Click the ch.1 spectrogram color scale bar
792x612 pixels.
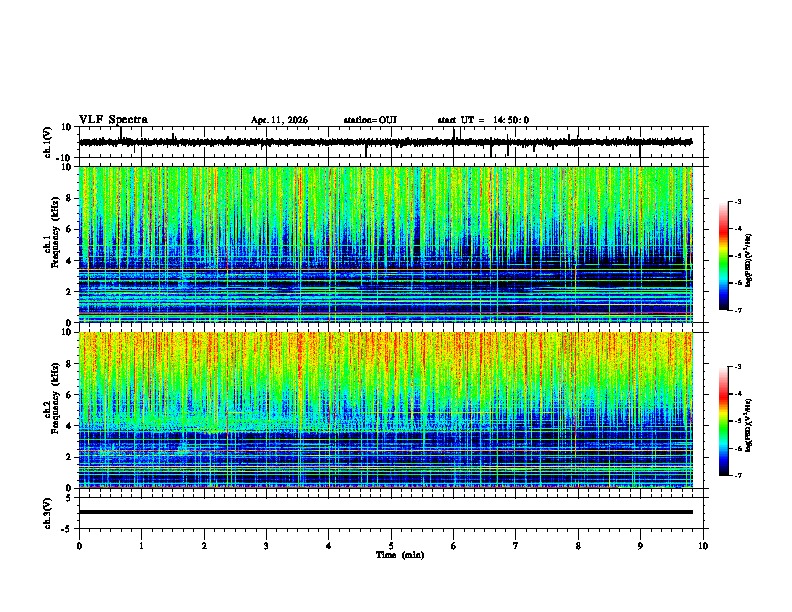(723, 256)
